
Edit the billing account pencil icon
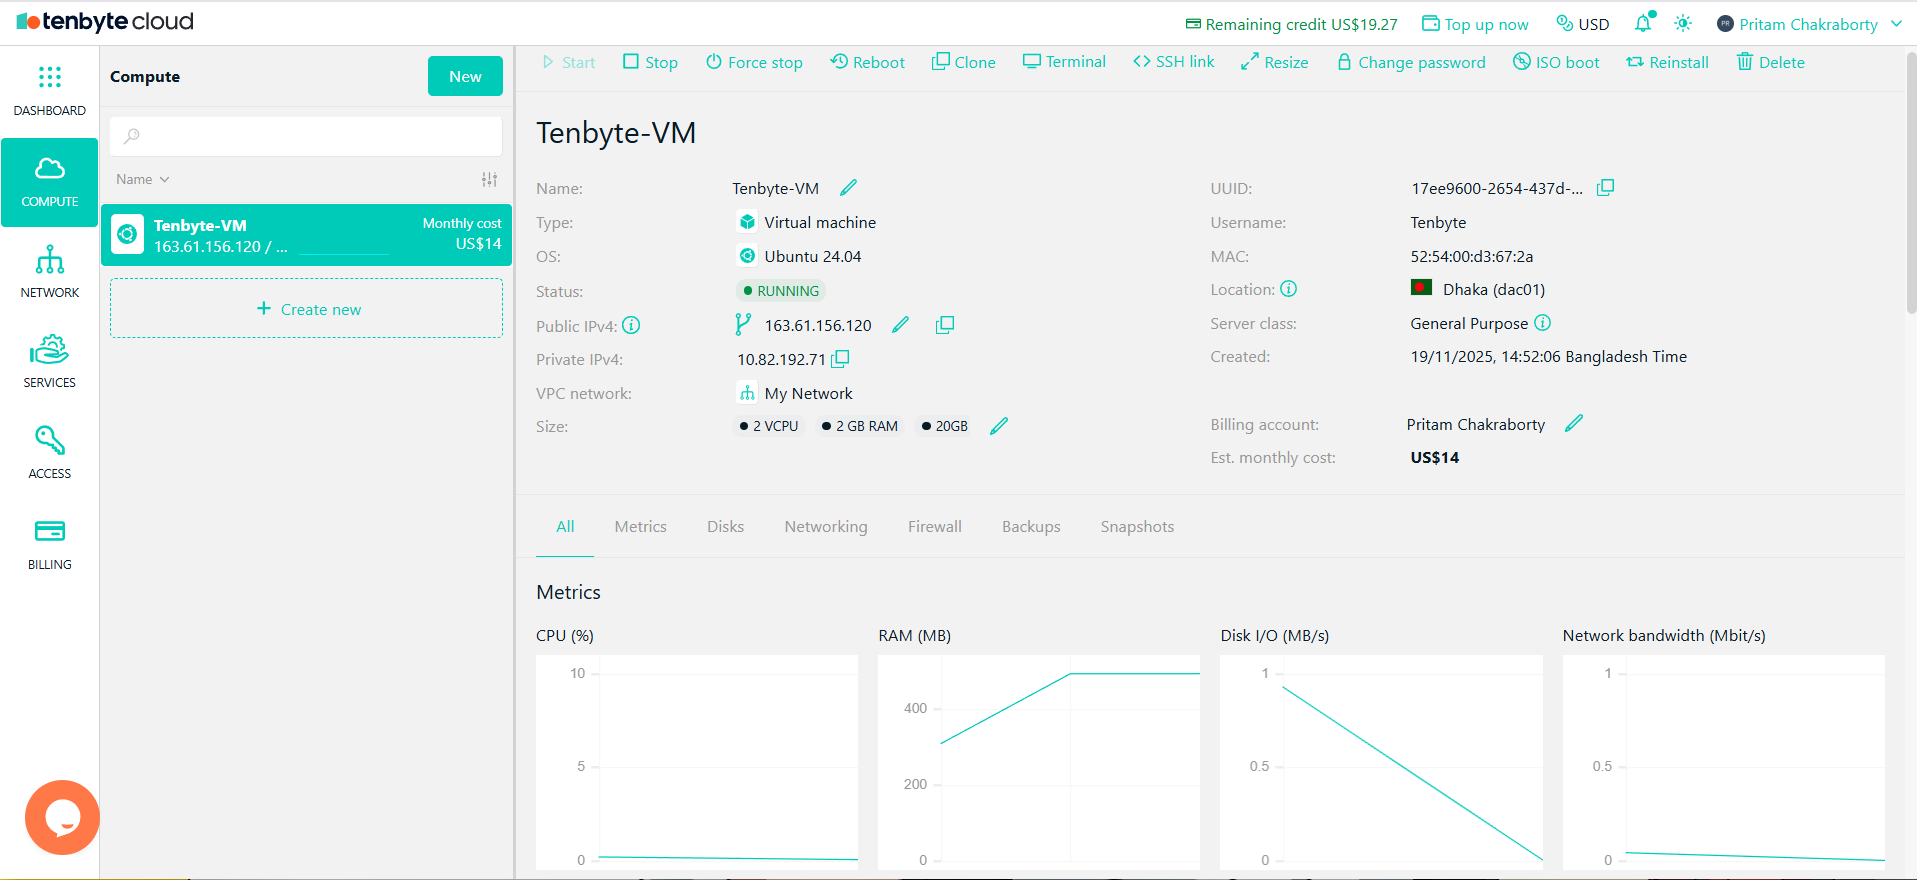pos(1574,423)
